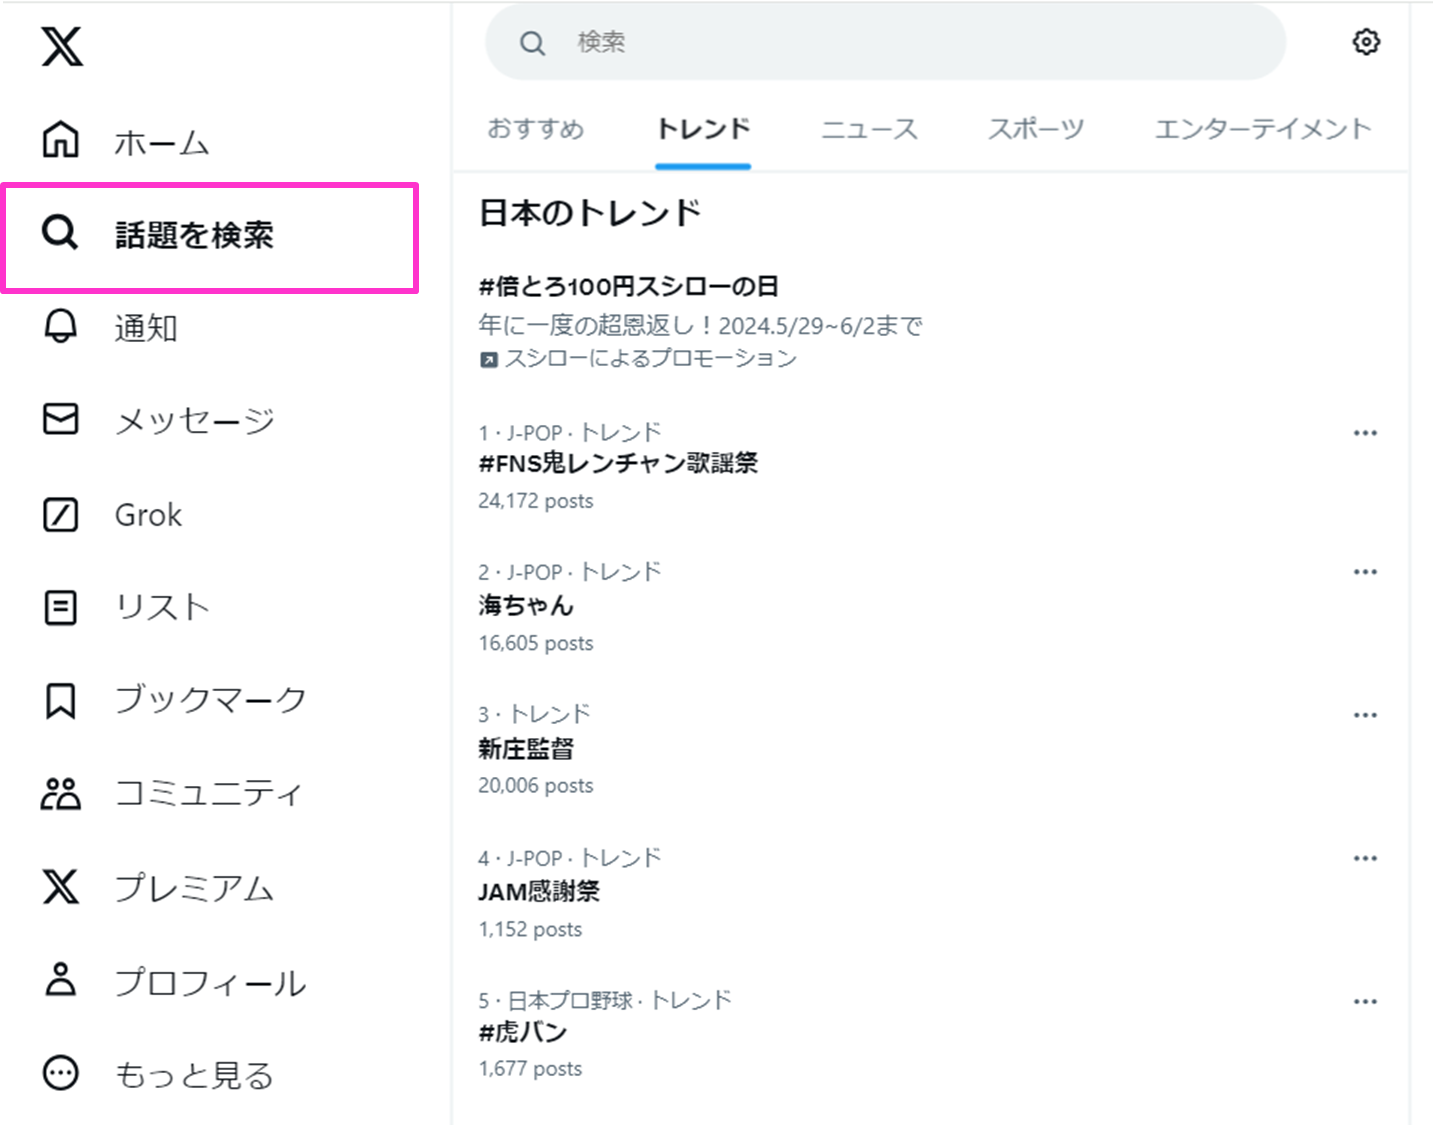Switch to the おすすめ tab
The width and height of the screenshot is (1433, 1125).
point(535,129)
